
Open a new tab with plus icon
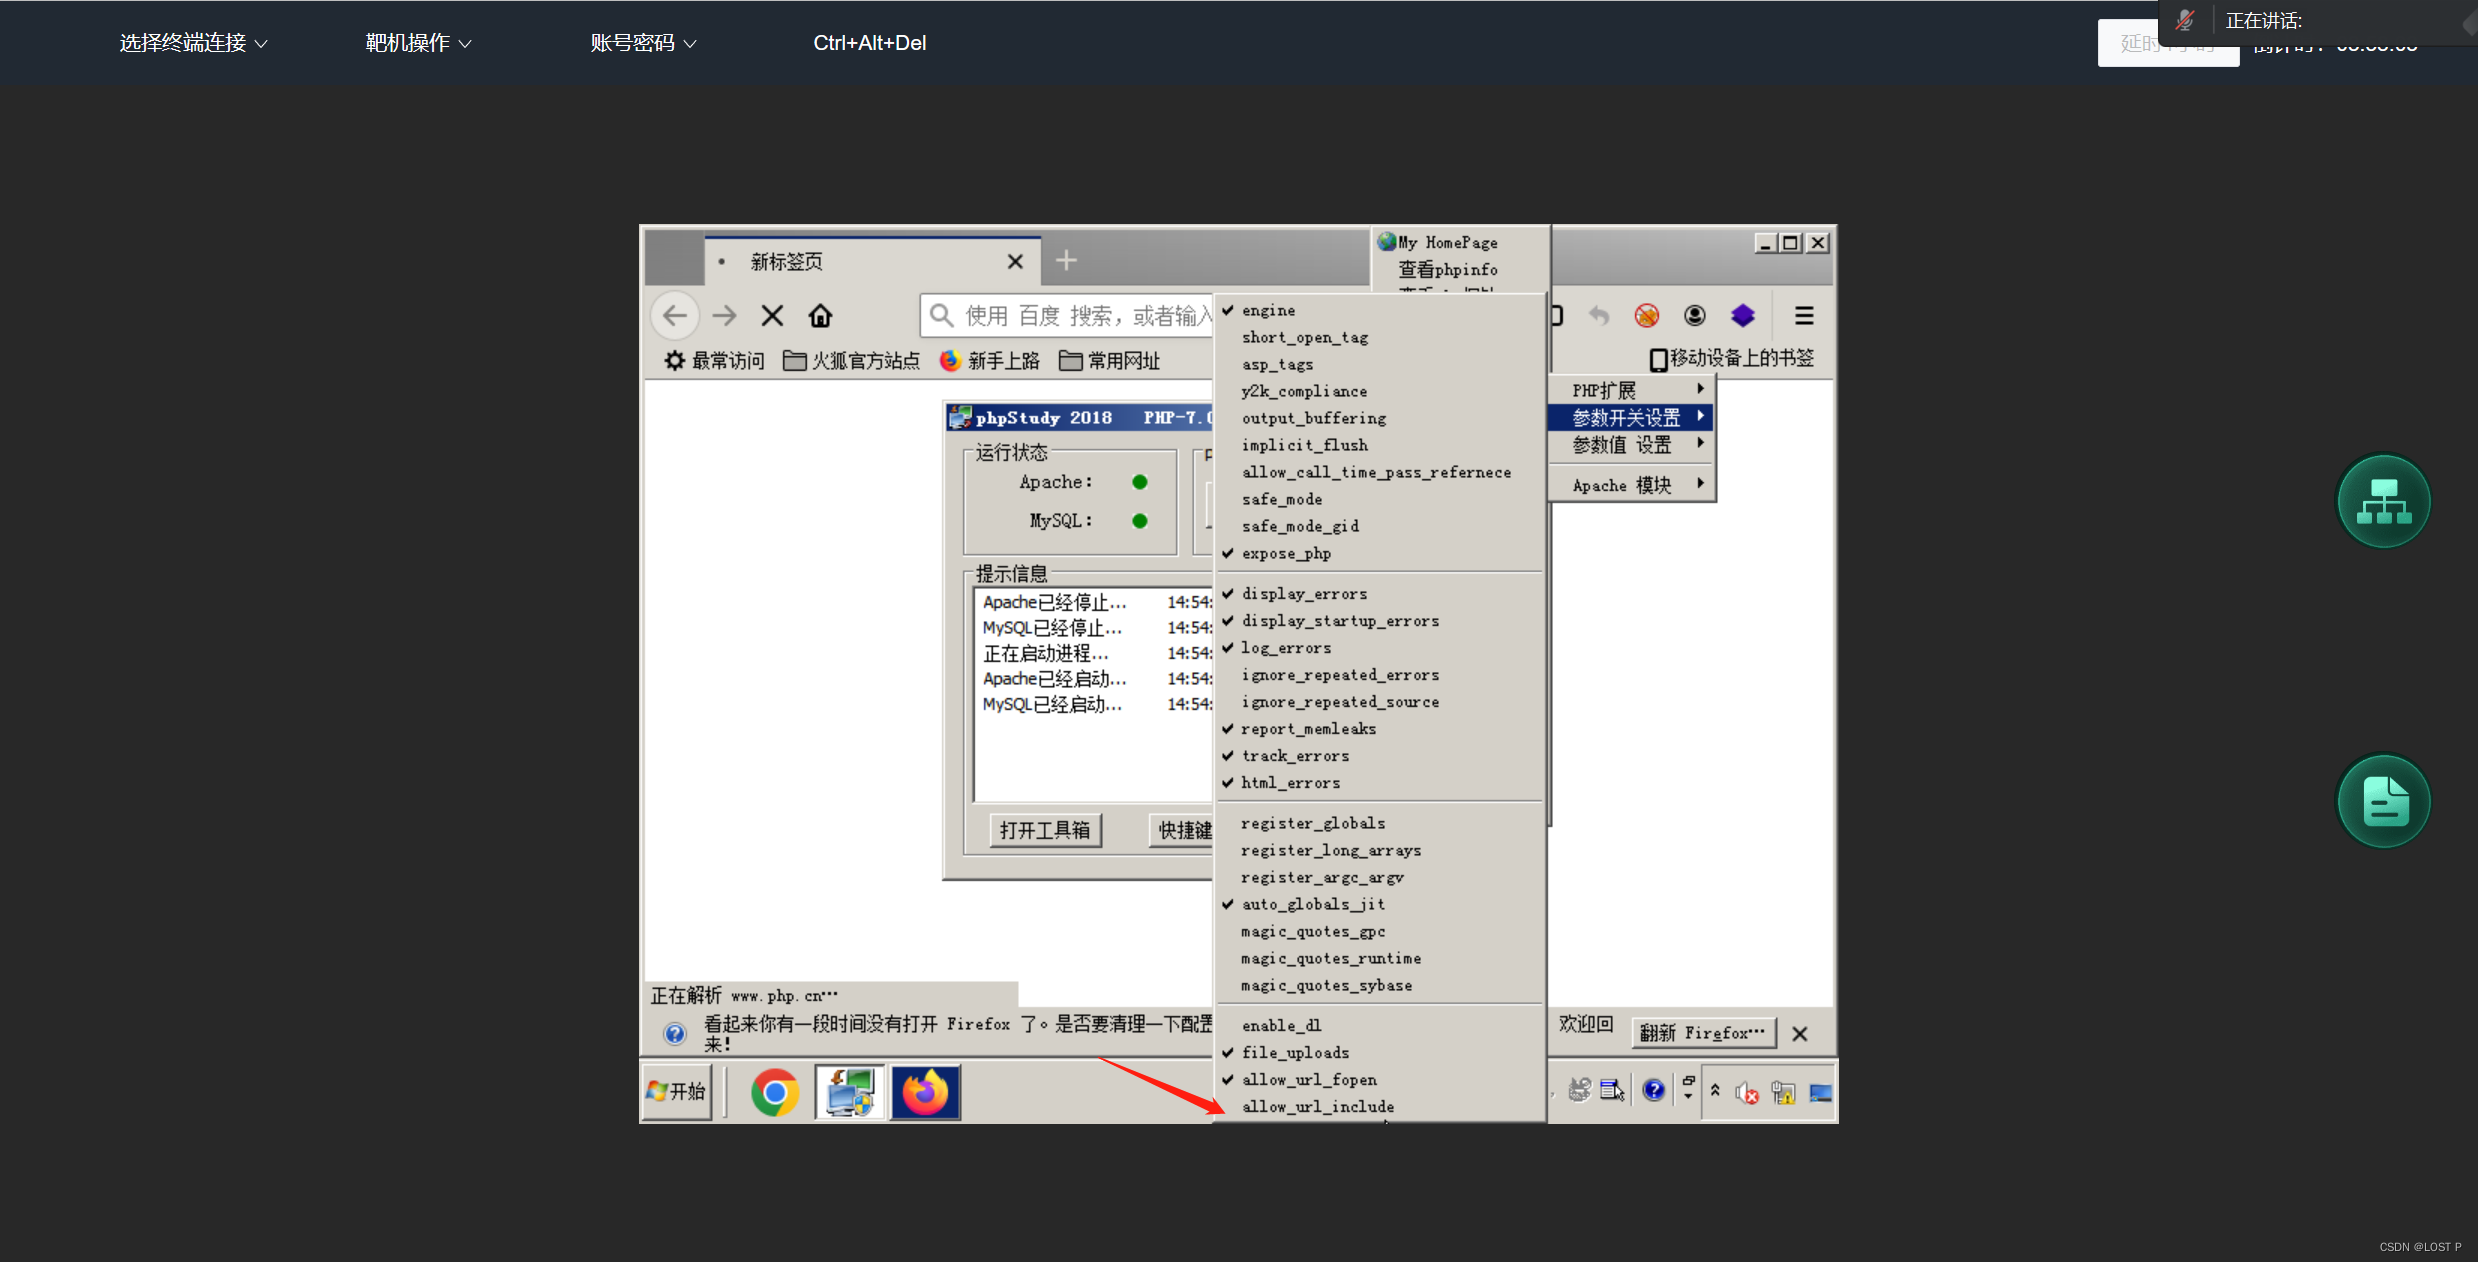[1066, 261]
